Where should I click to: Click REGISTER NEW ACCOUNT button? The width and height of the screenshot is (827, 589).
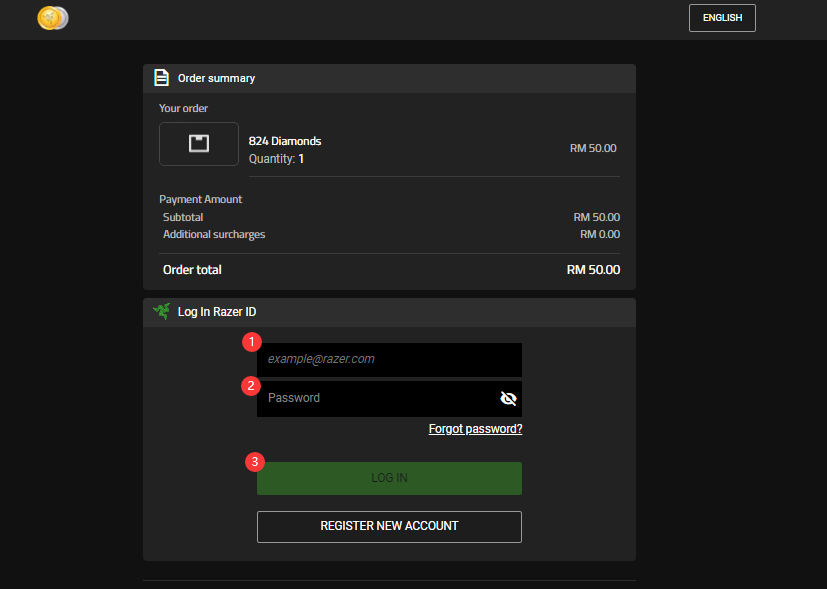(x=389, y=526)
